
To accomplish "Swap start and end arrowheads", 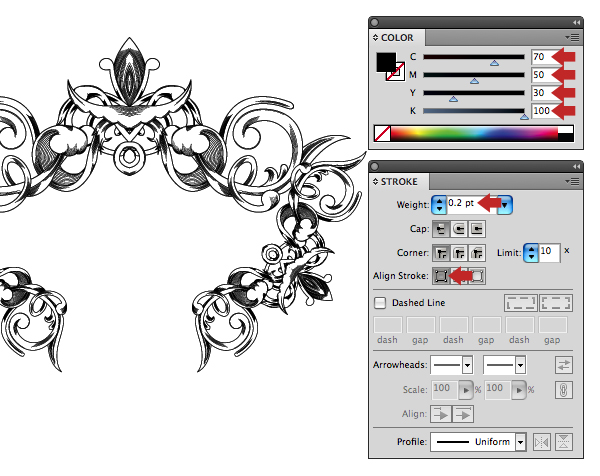I will coord(564,365).
